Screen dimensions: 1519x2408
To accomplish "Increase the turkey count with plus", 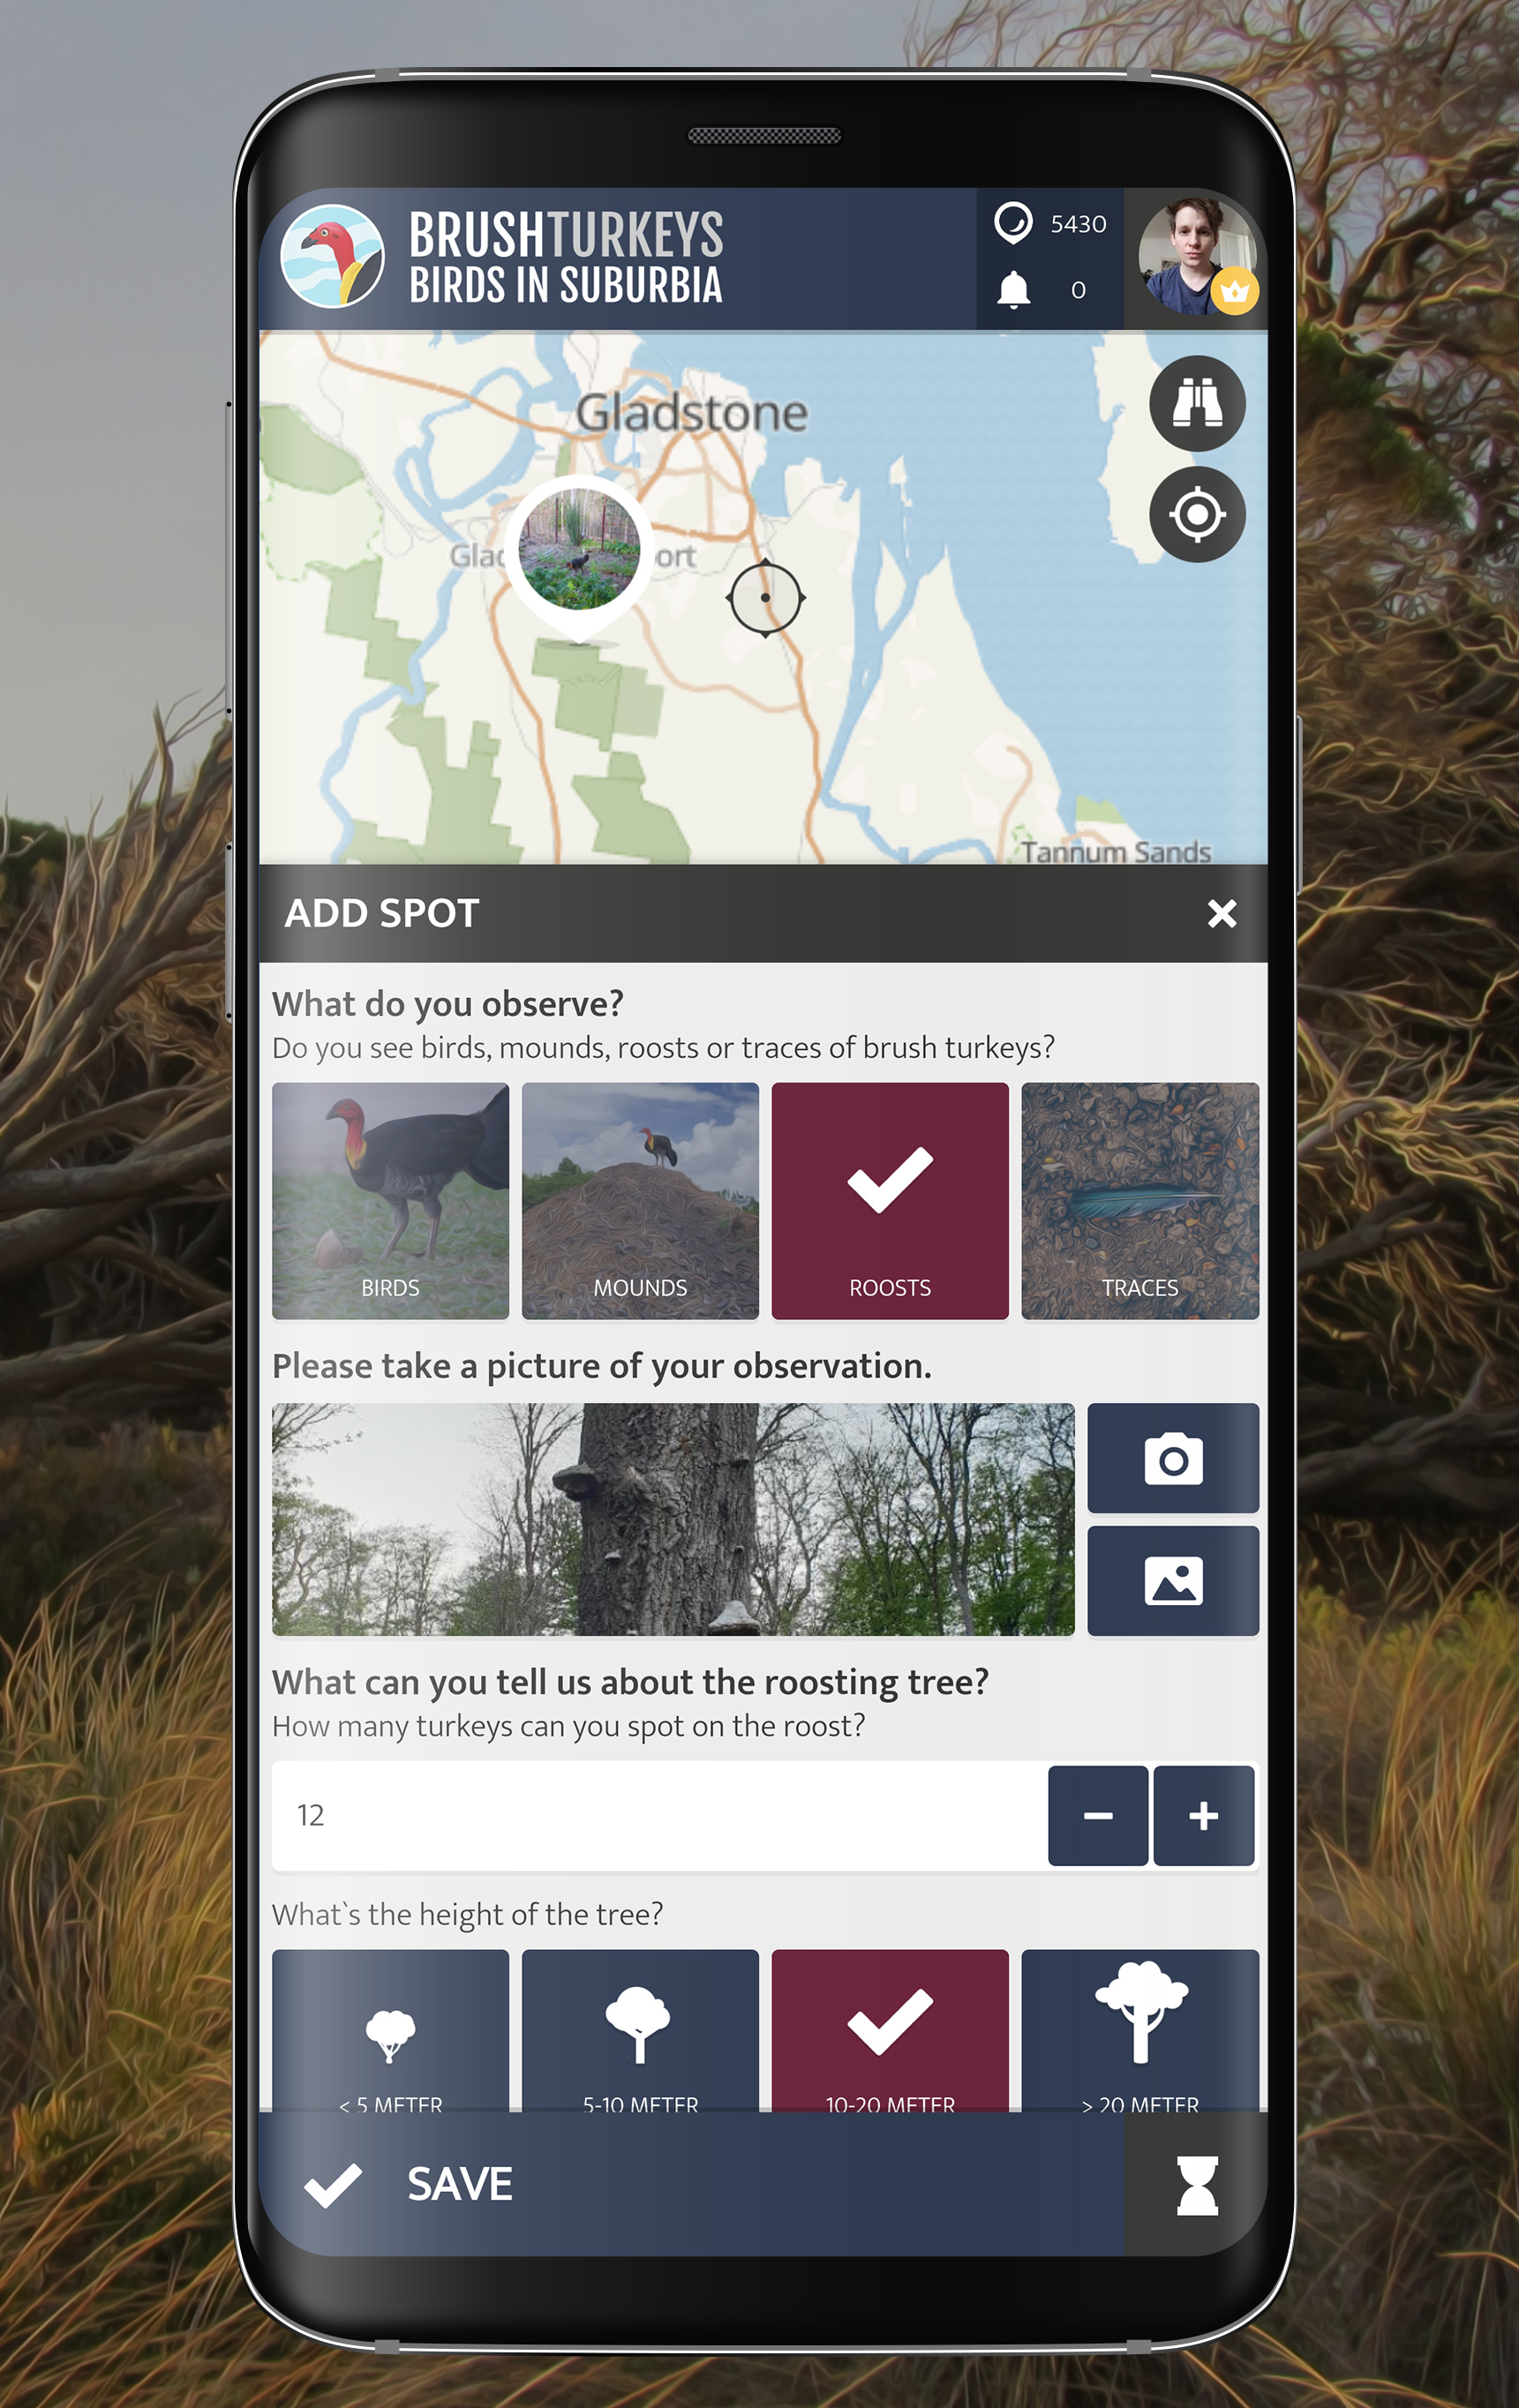I will (1204, 1816).
